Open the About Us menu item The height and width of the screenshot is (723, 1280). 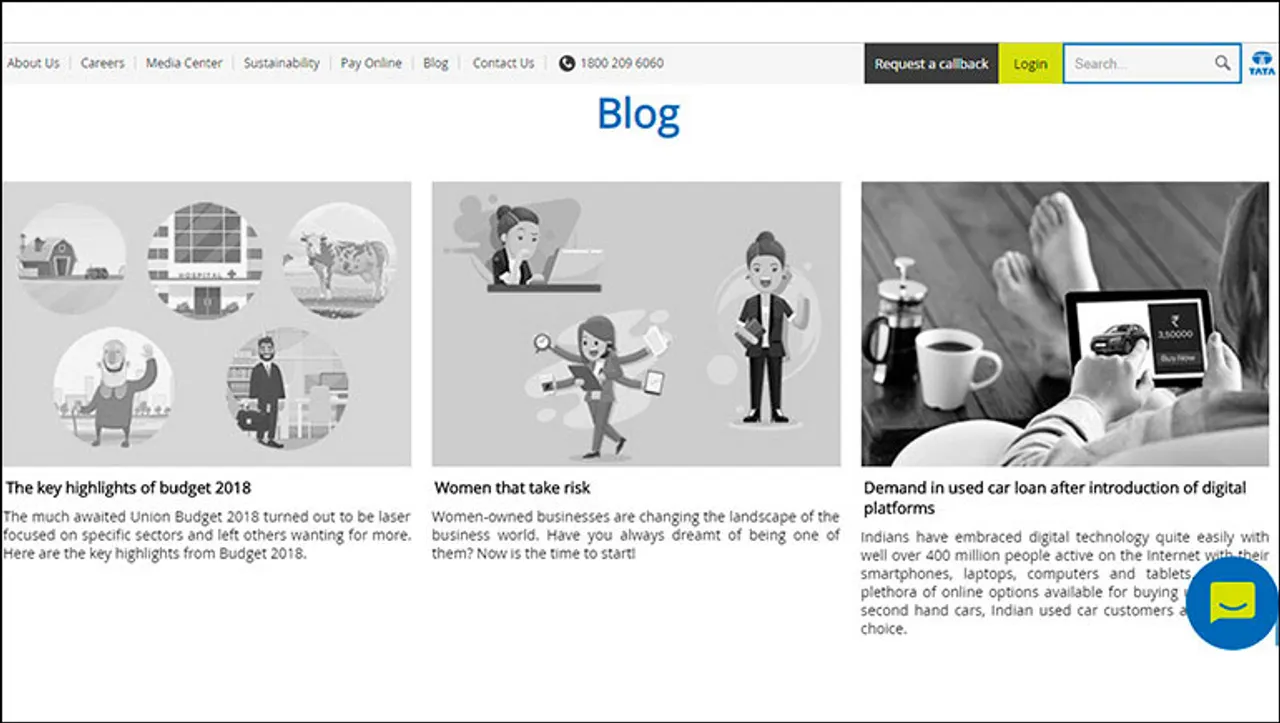pyautogui.click(x=33, y=63)
